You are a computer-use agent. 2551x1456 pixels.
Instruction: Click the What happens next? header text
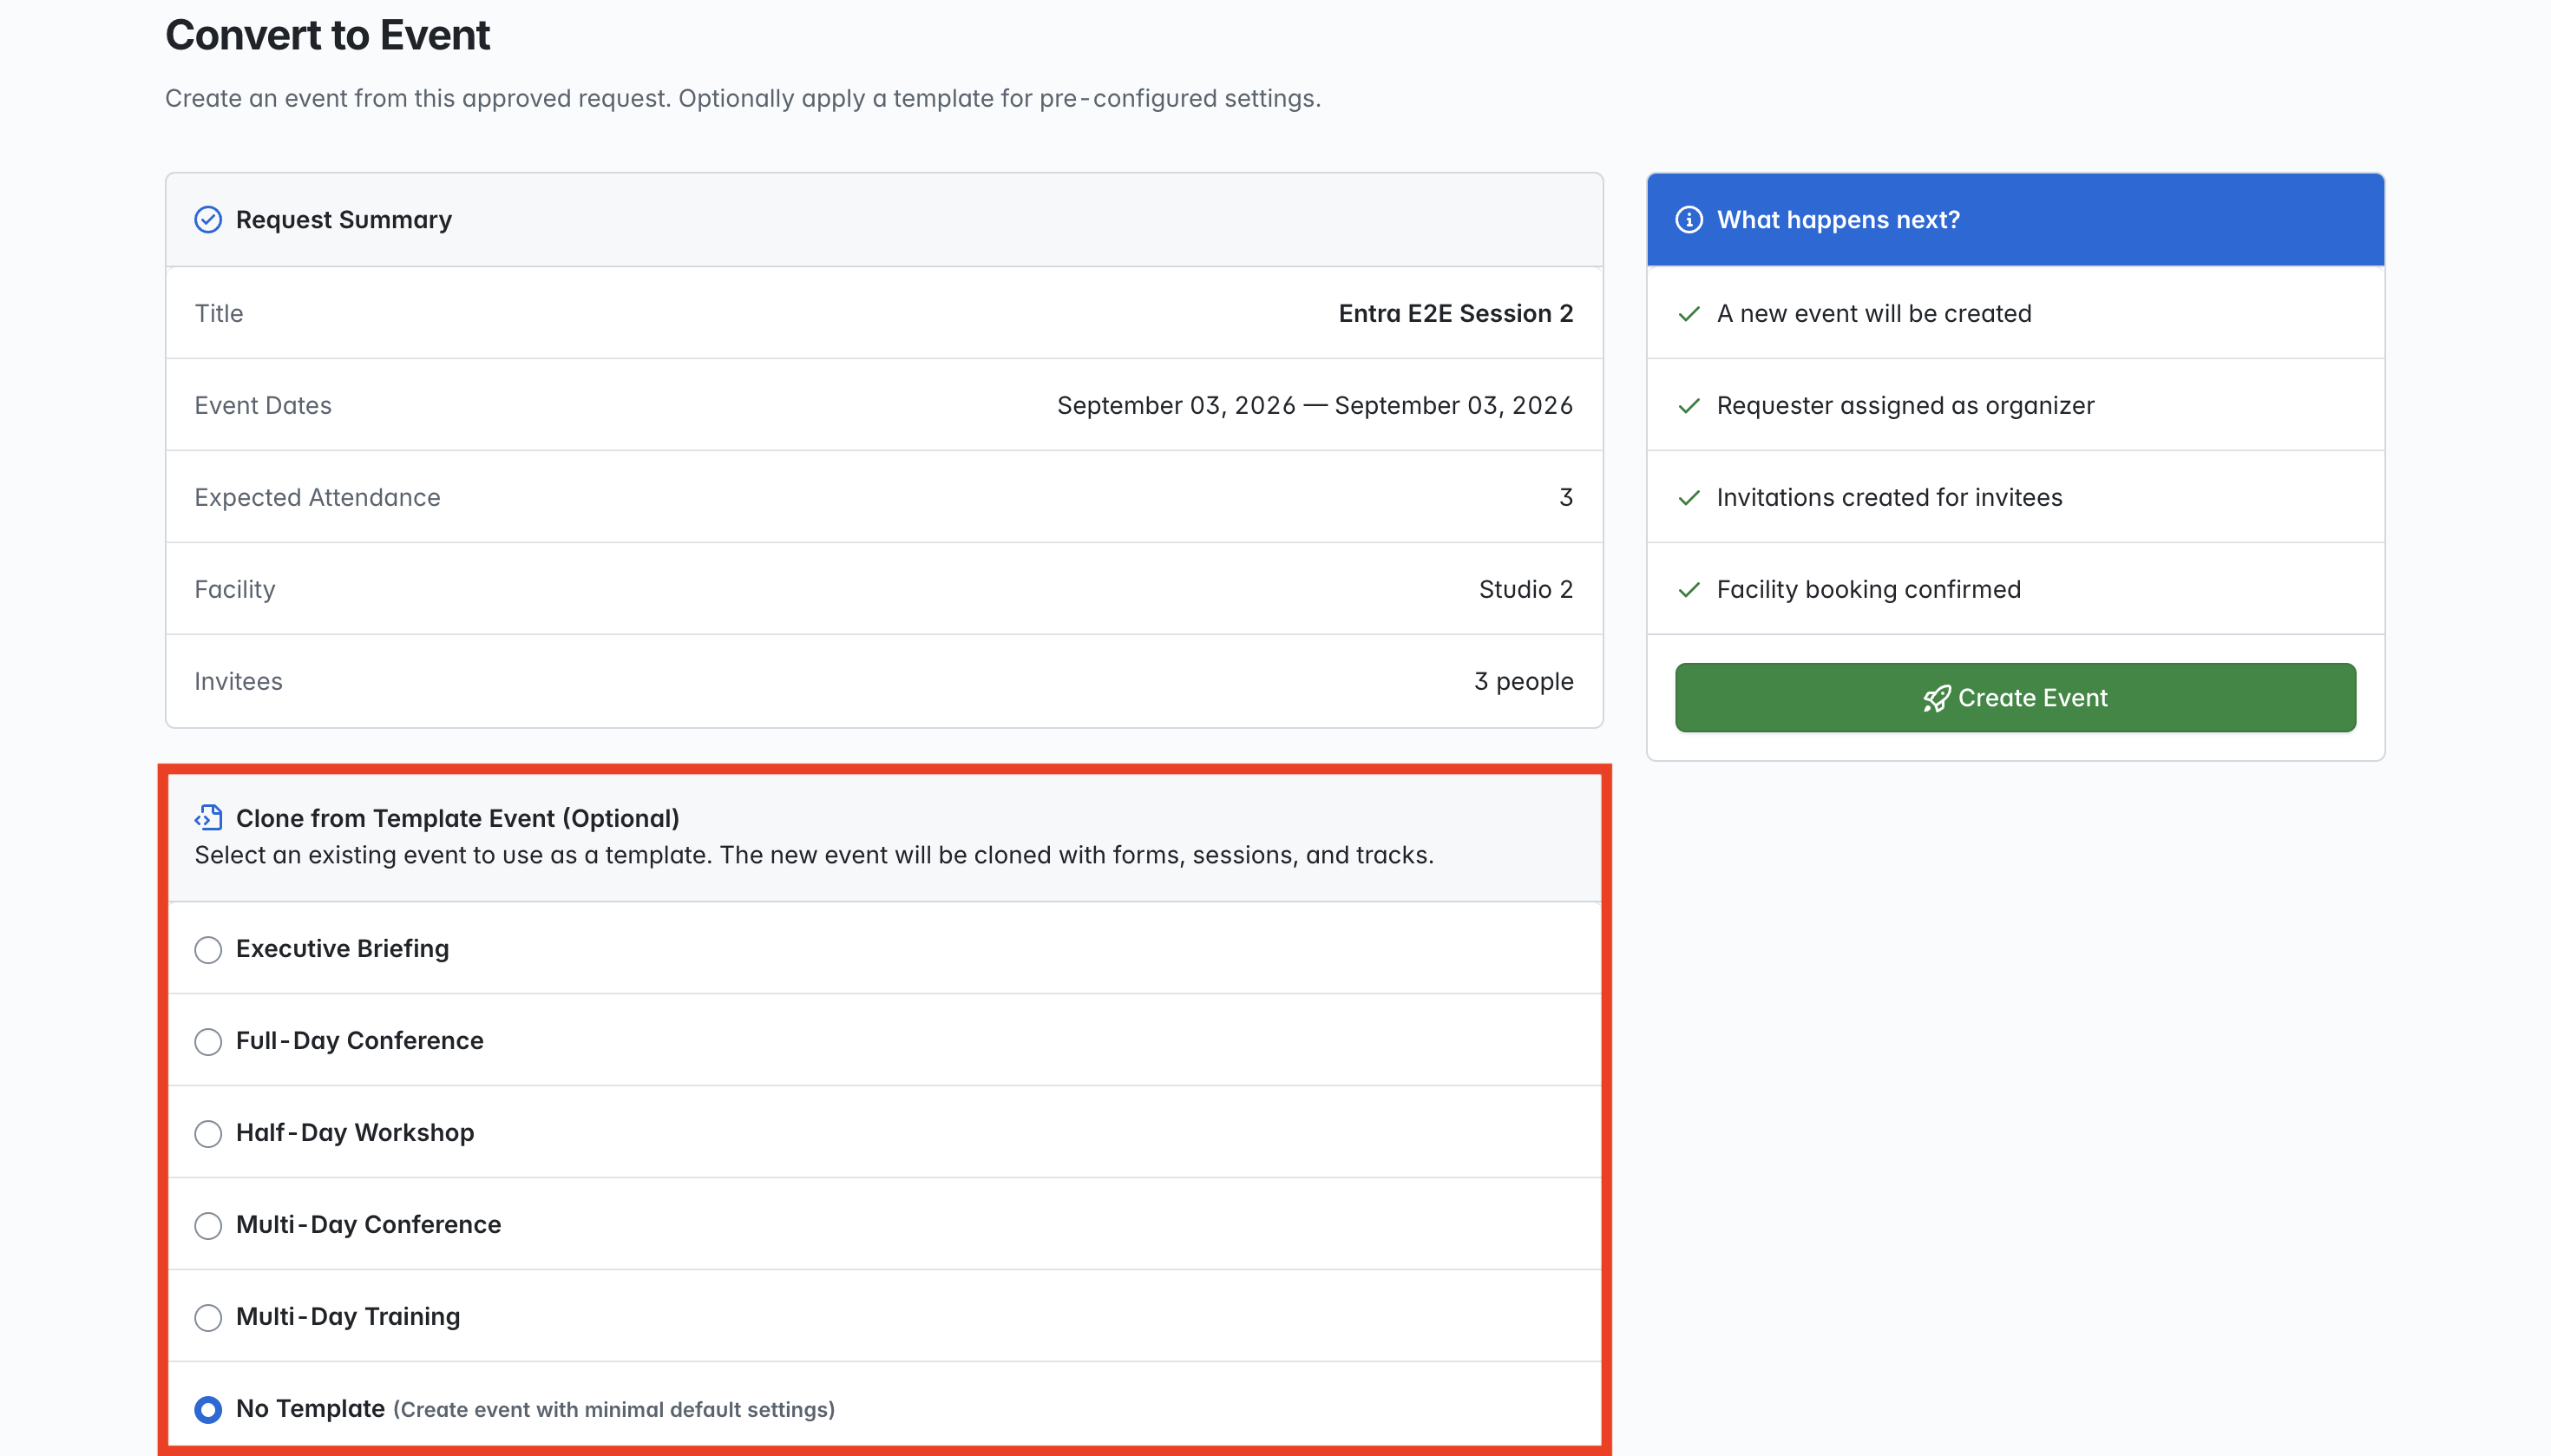click(x=1838, y=220)
